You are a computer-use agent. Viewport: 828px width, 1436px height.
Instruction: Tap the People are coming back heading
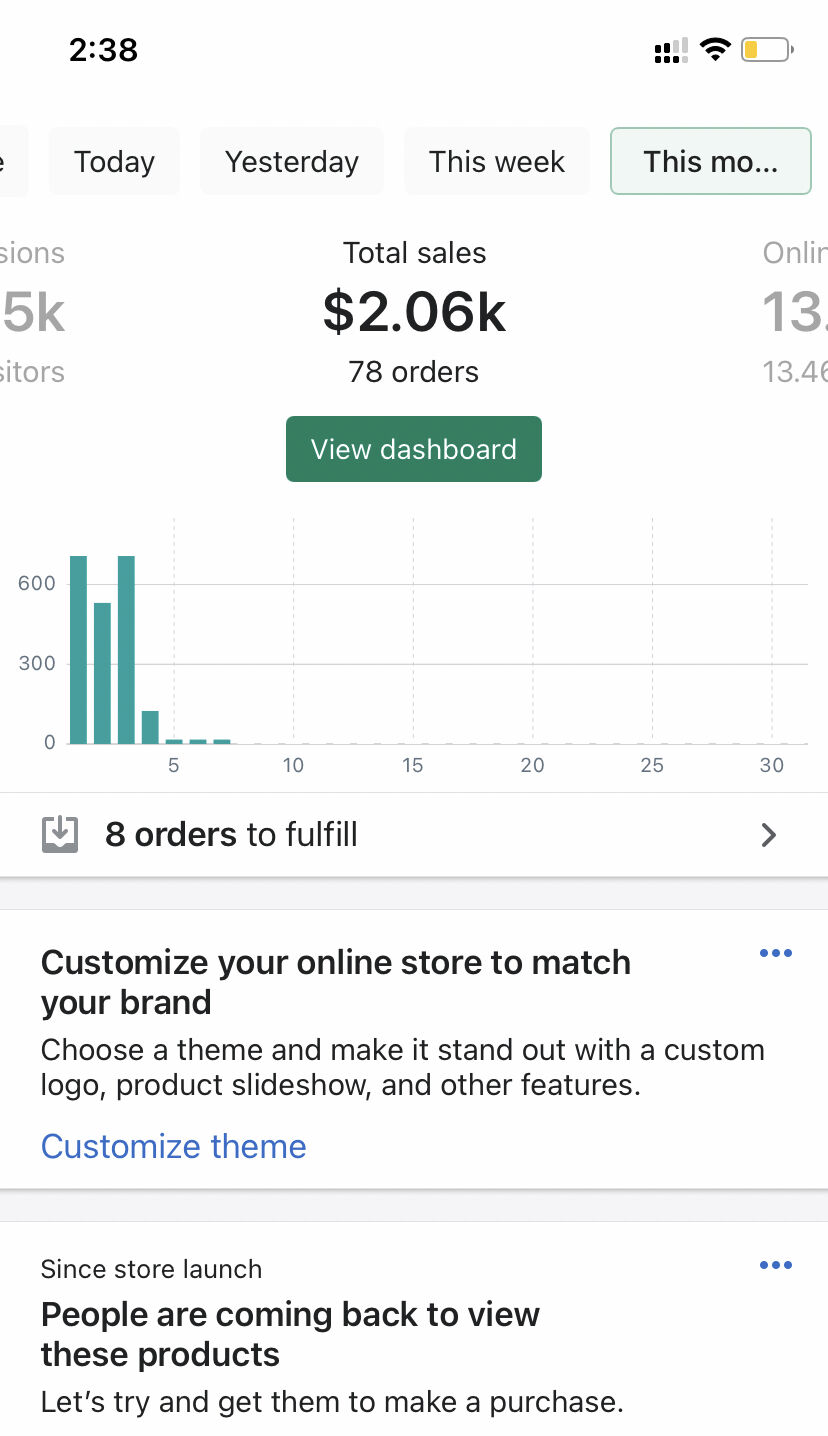[x=290, y=1334]
